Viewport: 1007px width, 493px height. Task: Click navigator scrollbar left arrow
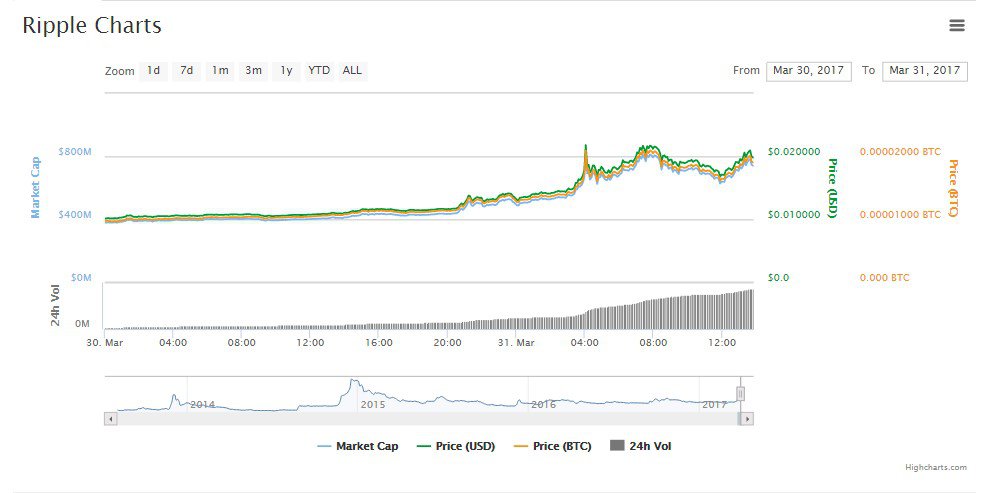click(110, 419)
